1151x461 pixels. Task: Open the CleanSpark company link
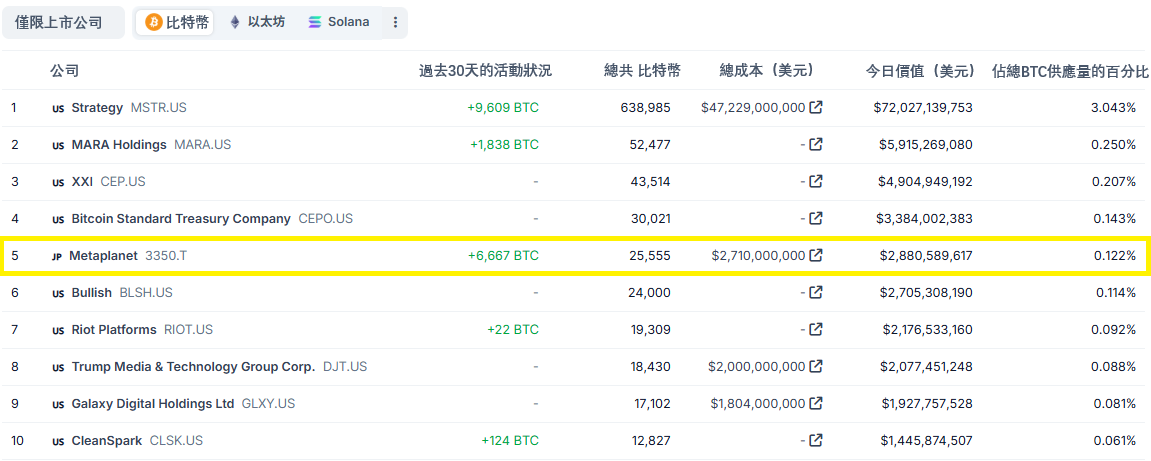pyautogui.click(x=106, y=440)
